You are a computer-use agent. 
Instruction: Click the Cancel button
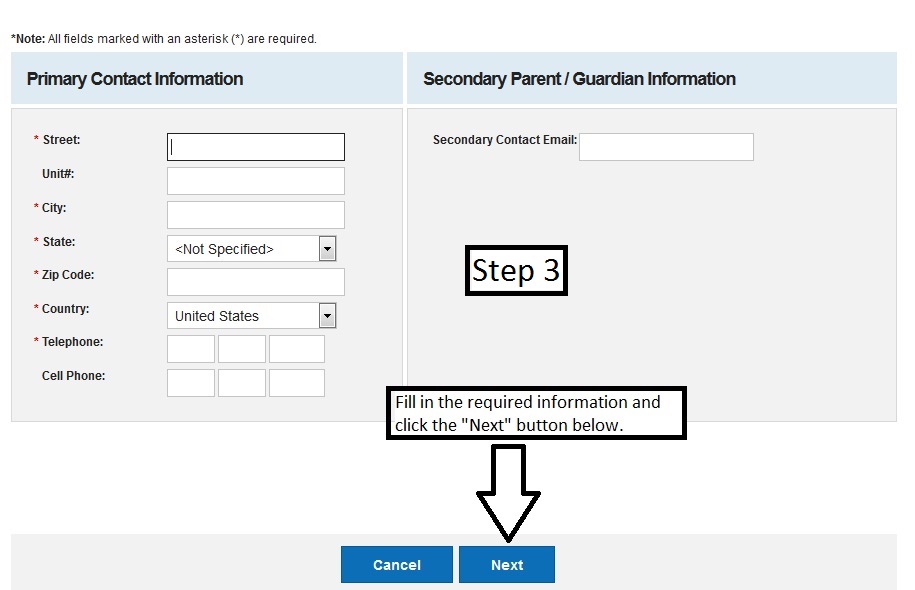[397, 564]
